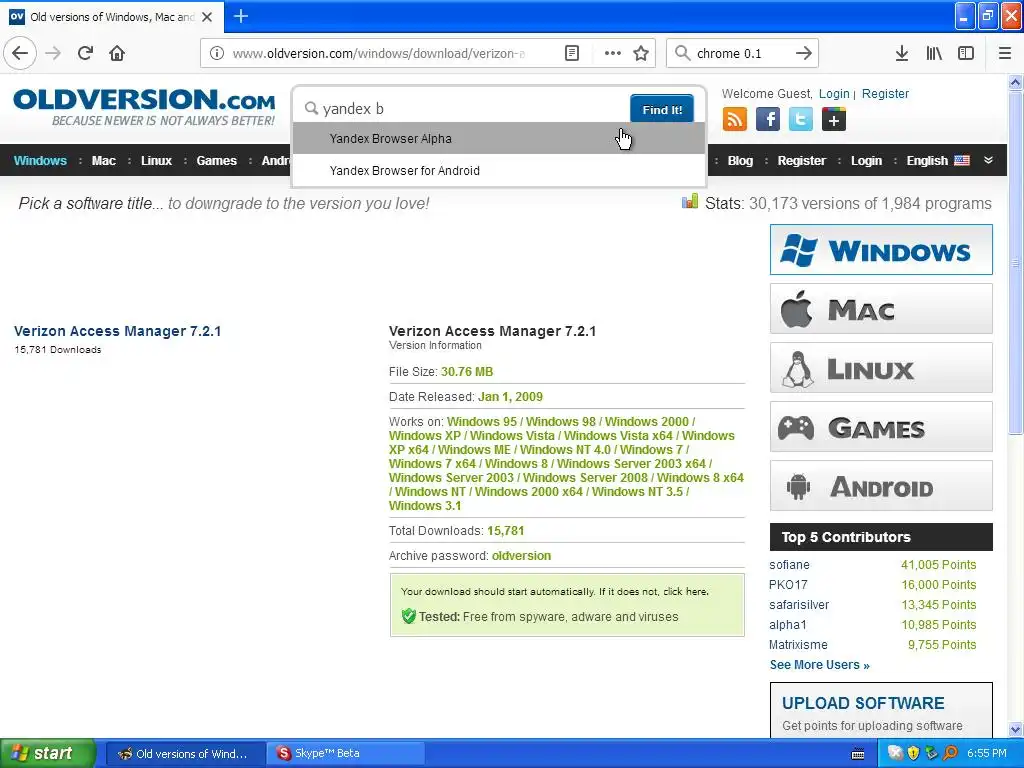Open the big Android category button
Viewport: 1024px width, 768px height.
coord(881,486)
